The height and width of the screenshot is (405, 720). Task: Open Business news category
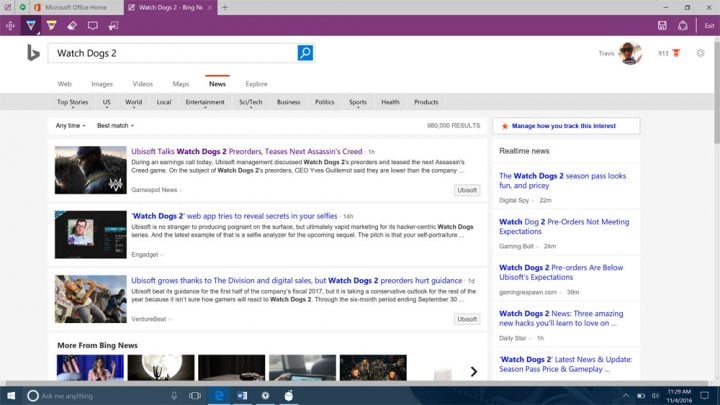[288, 102]
